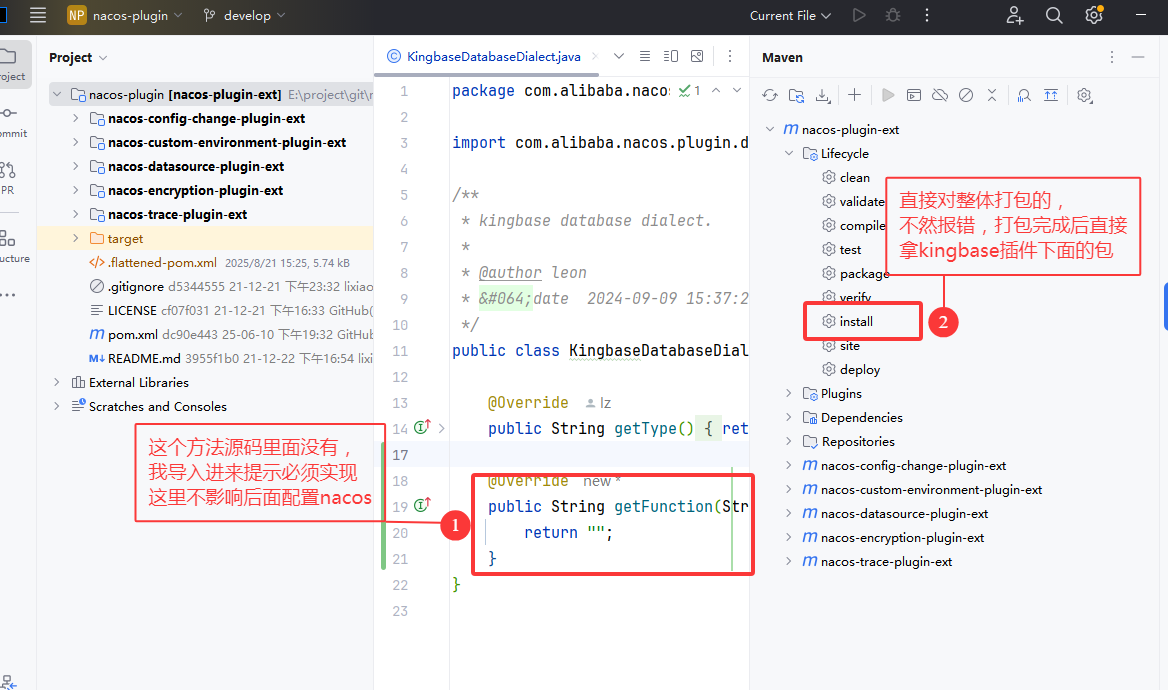The width and height of the screenshot is (1168, 690).
Task: Open the Project view selector dropdown
Action: tap(78, 57)
